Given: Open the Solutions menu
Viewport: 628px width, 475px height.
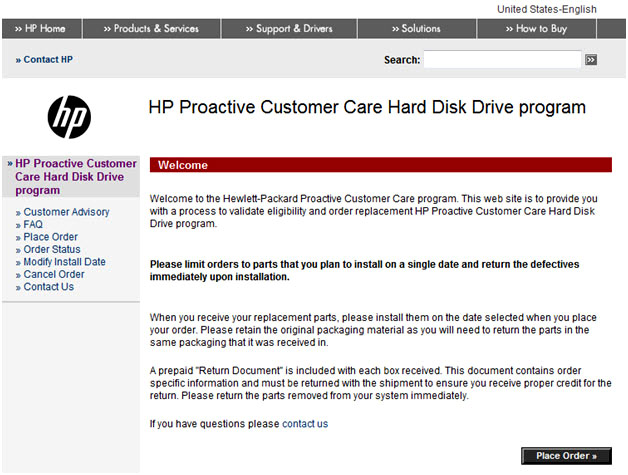Looking at the screenshot, I should point(416,29).
